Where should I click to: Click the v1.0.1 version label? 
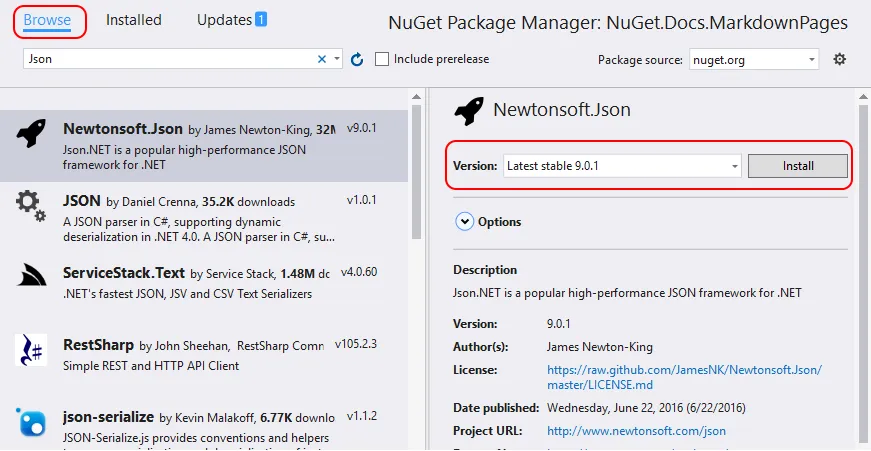tap(362, 200)
